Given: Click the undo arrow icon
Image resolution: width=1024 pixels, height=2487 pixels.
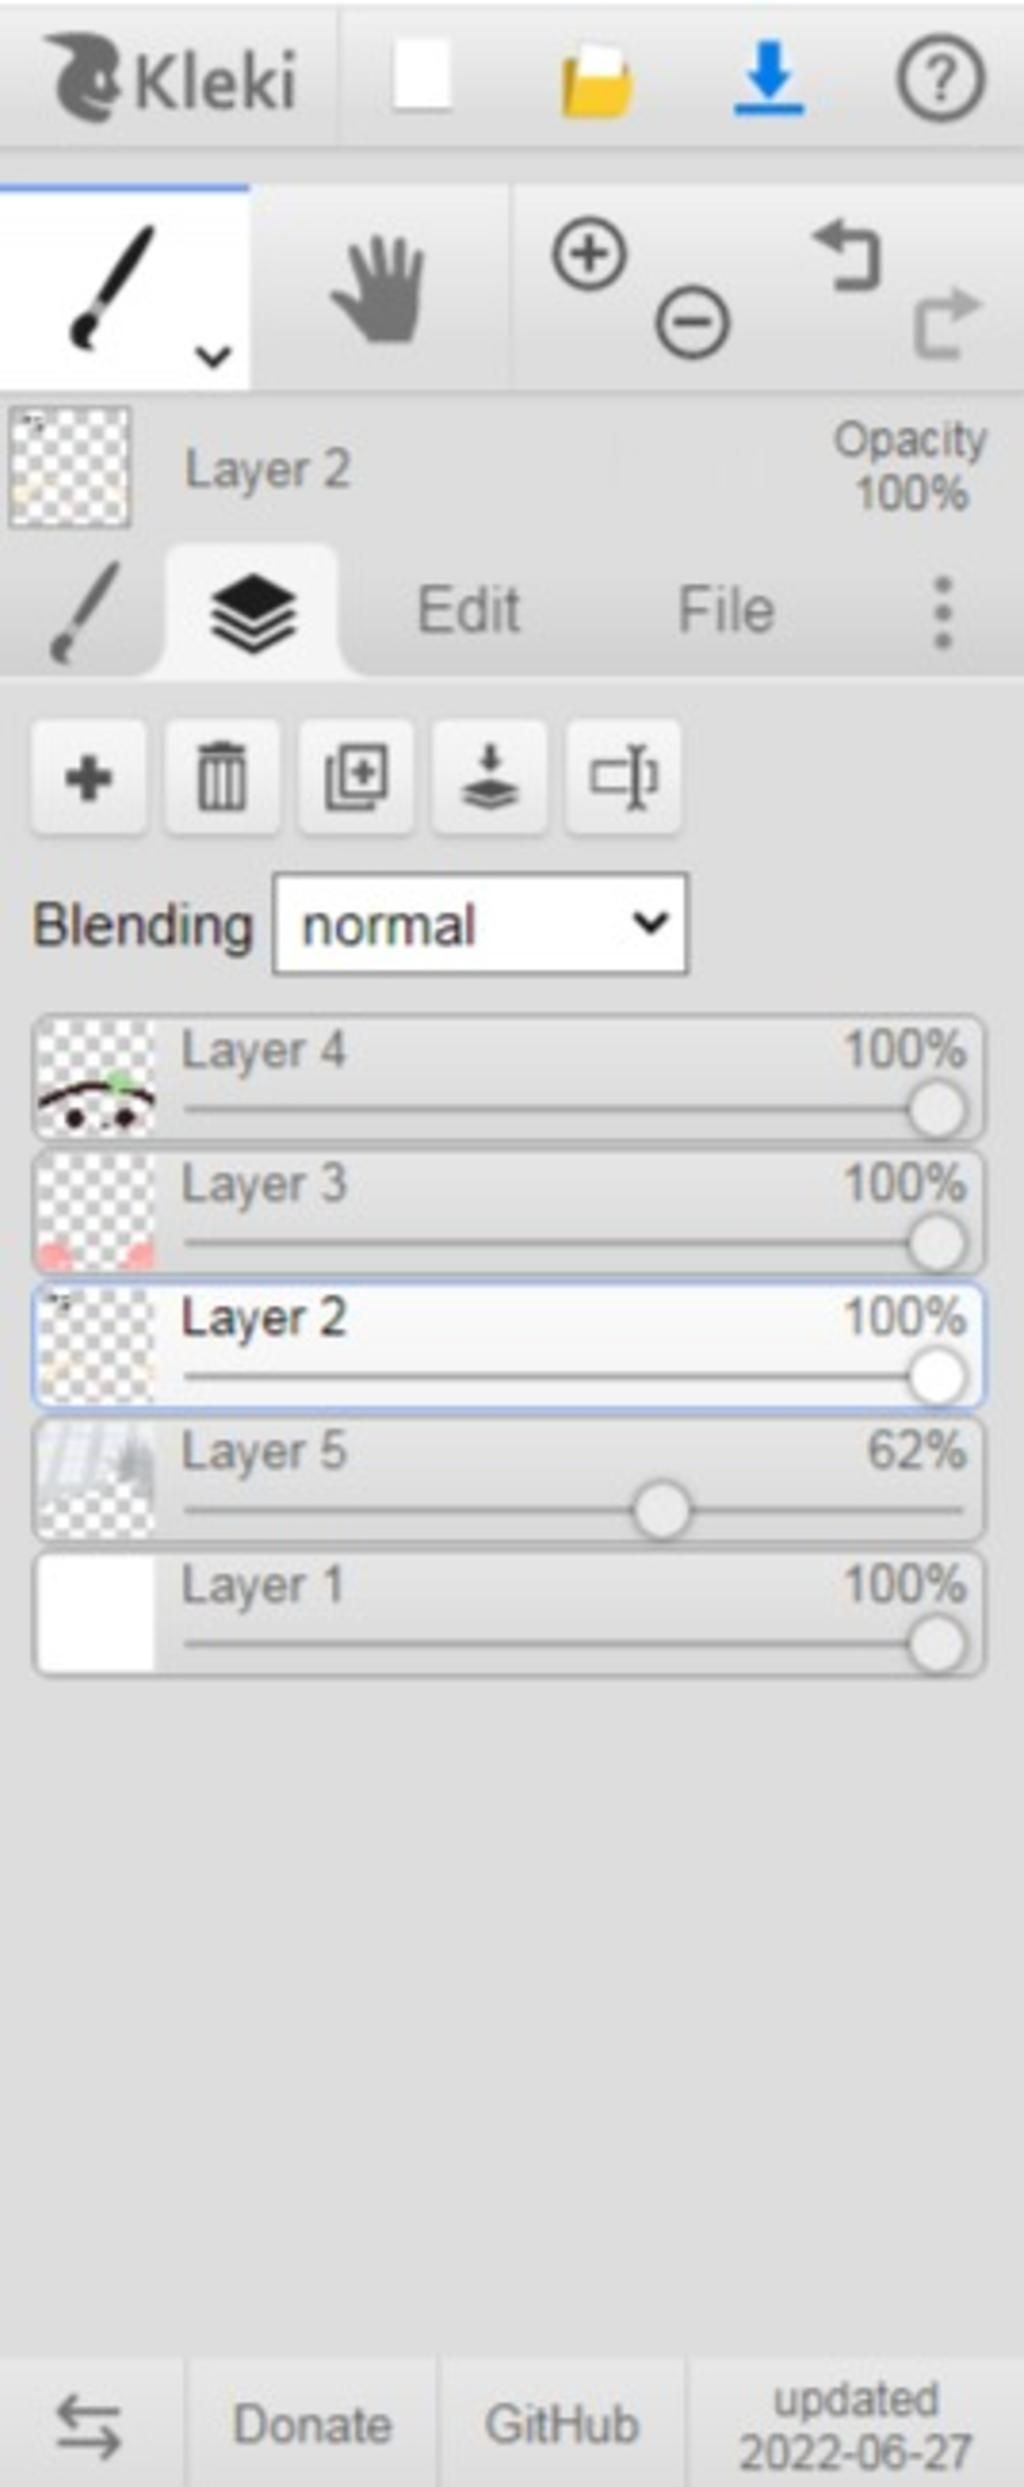Looking at the screenshot, I should [847, 256].
